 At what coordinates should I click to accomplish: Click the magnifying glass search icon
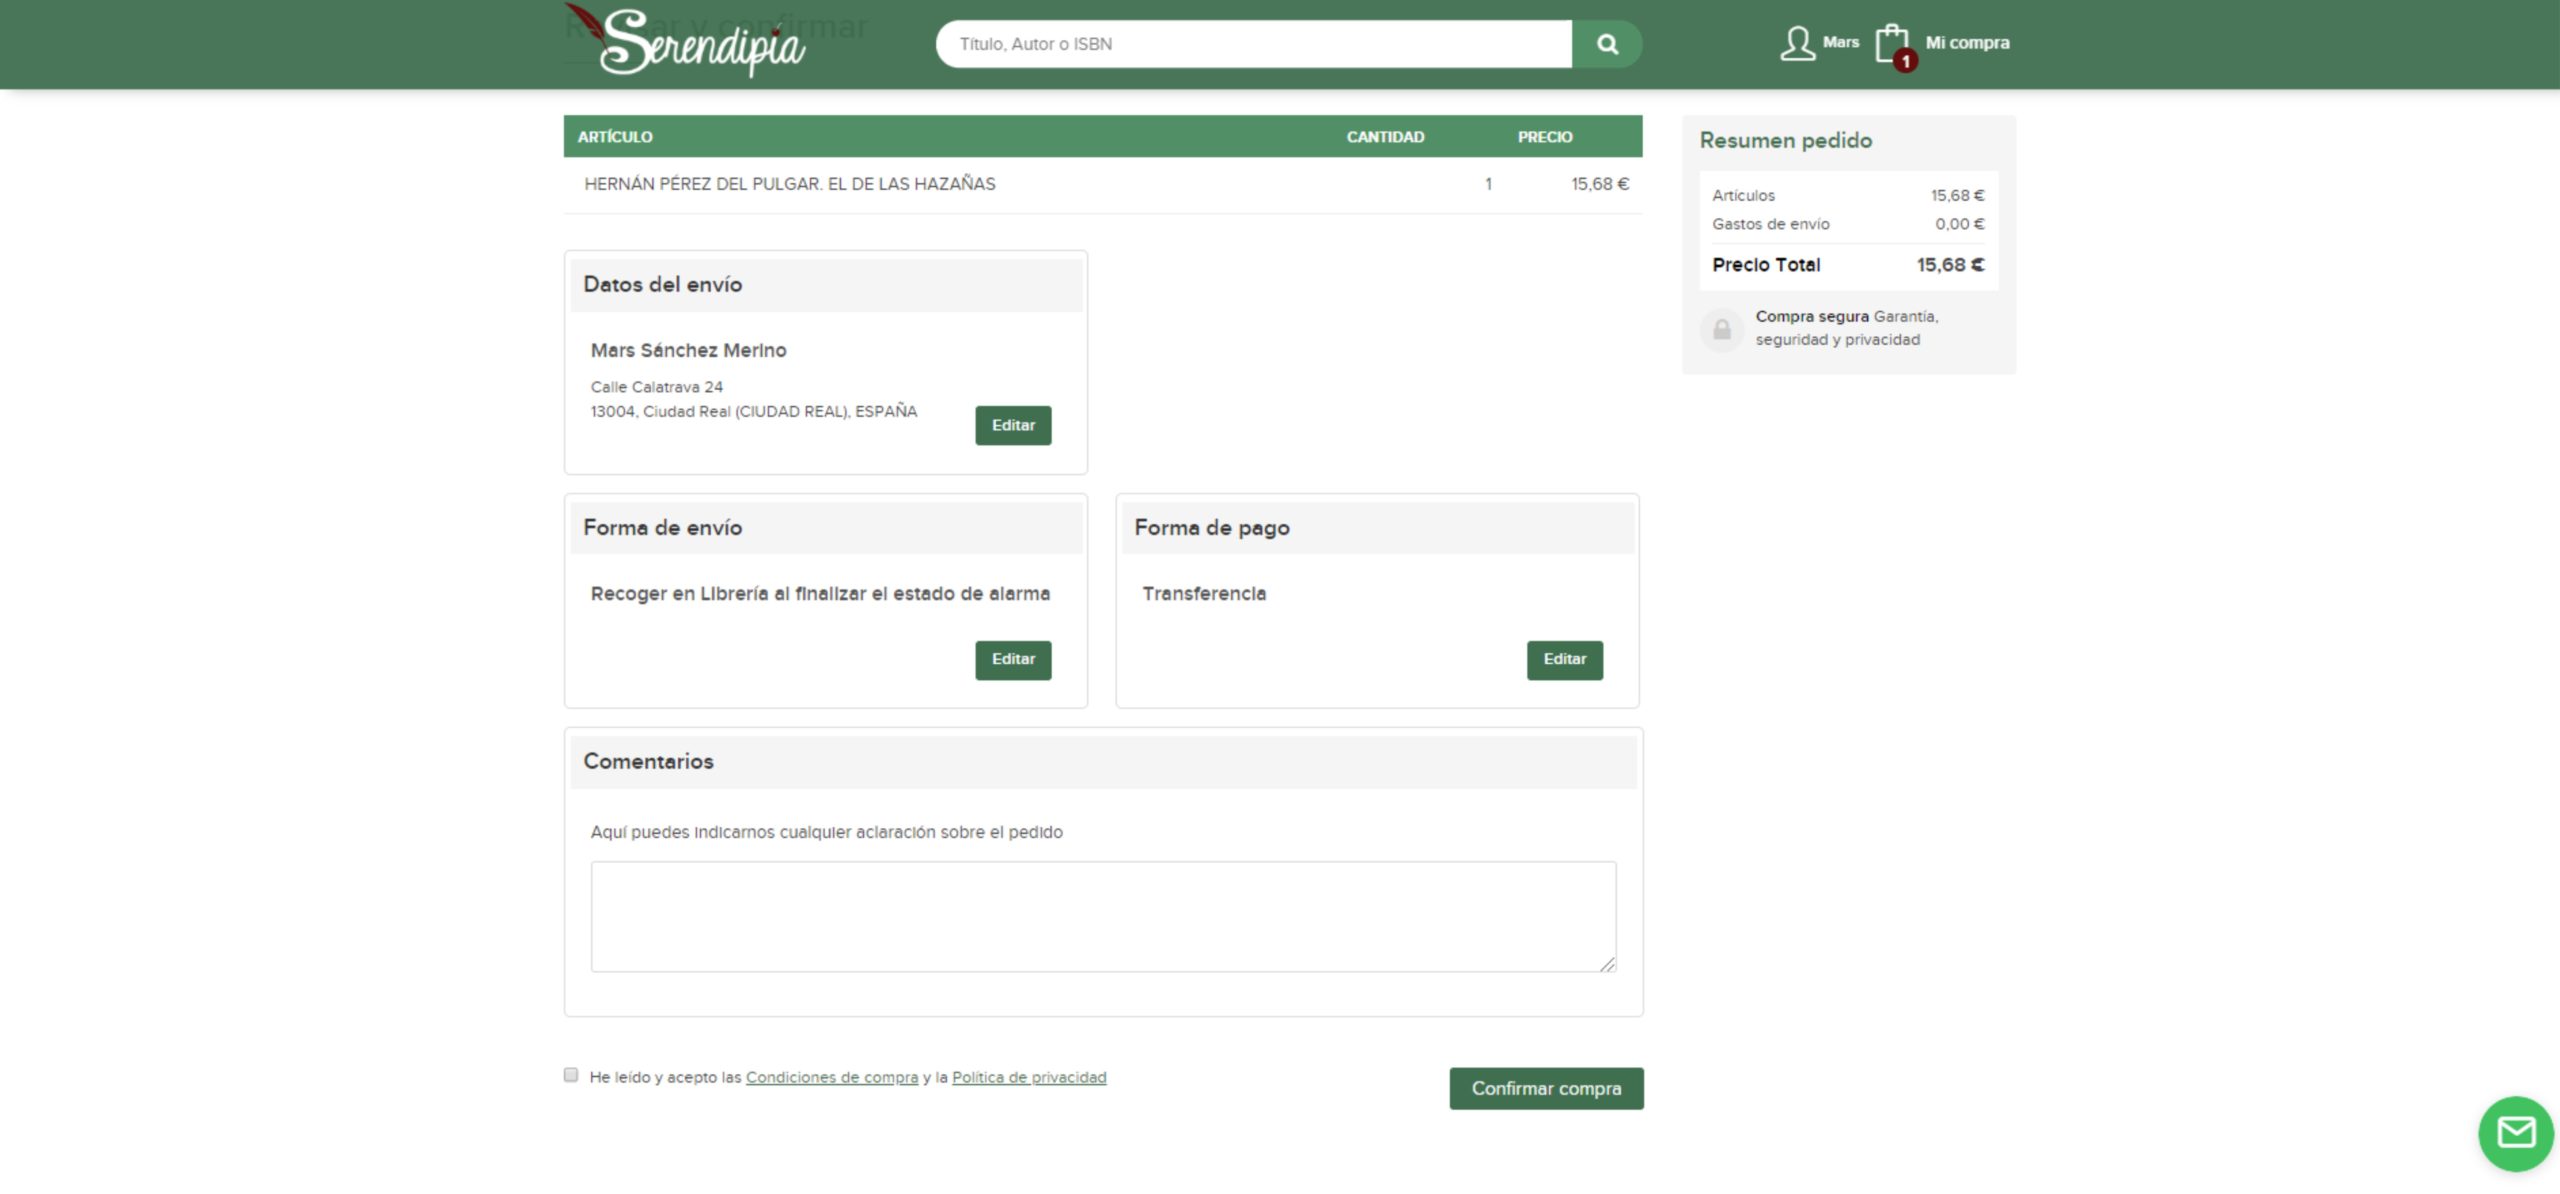[1607, 44]
